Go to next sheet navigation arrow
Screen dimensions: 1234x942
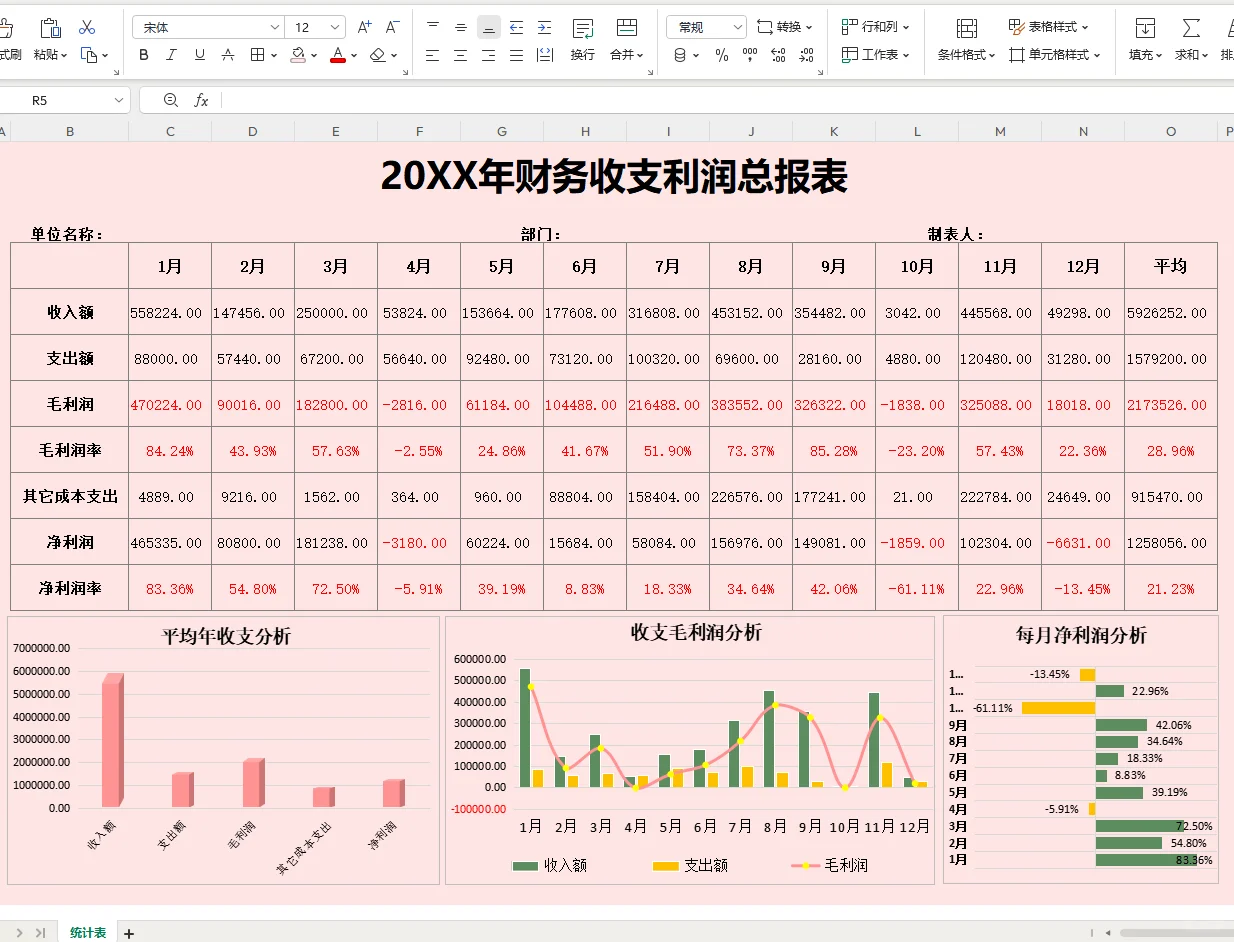coord(20,933)
